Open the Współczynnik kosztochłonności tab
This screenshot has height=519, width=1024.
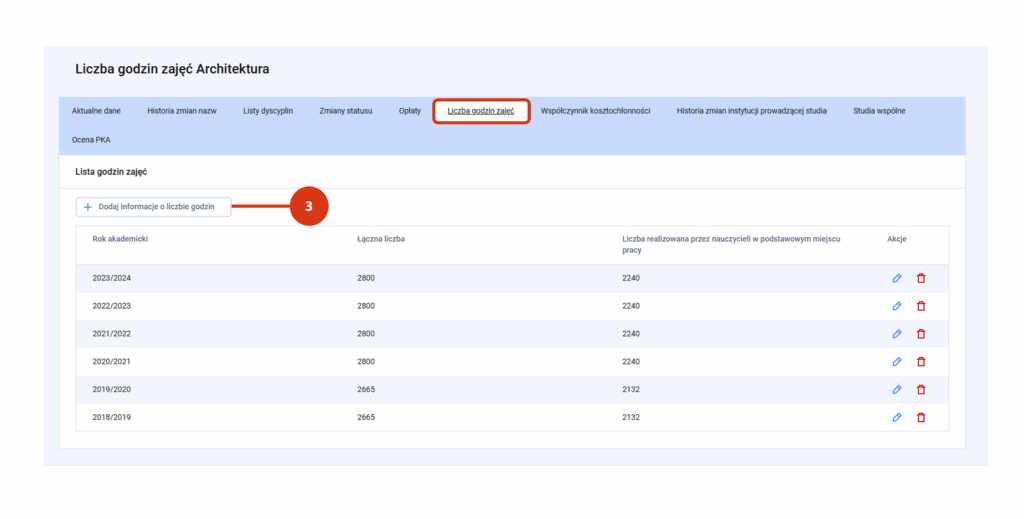pos(595,111)
